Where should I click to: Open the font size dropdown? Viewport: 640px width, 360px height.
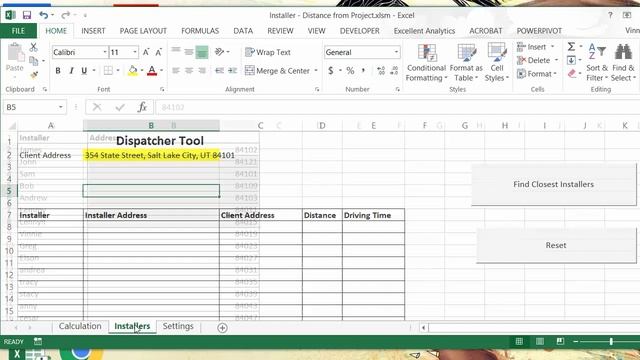tap(135, 52)
